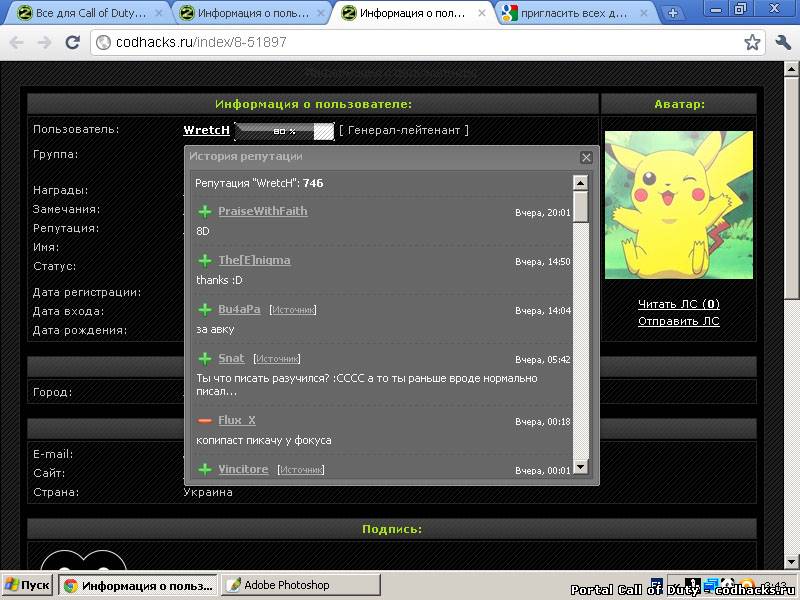Switch to the 'Все для Call of Duty' tab
The height and width of the screenshot is (600, 800).
coord(87,13)
